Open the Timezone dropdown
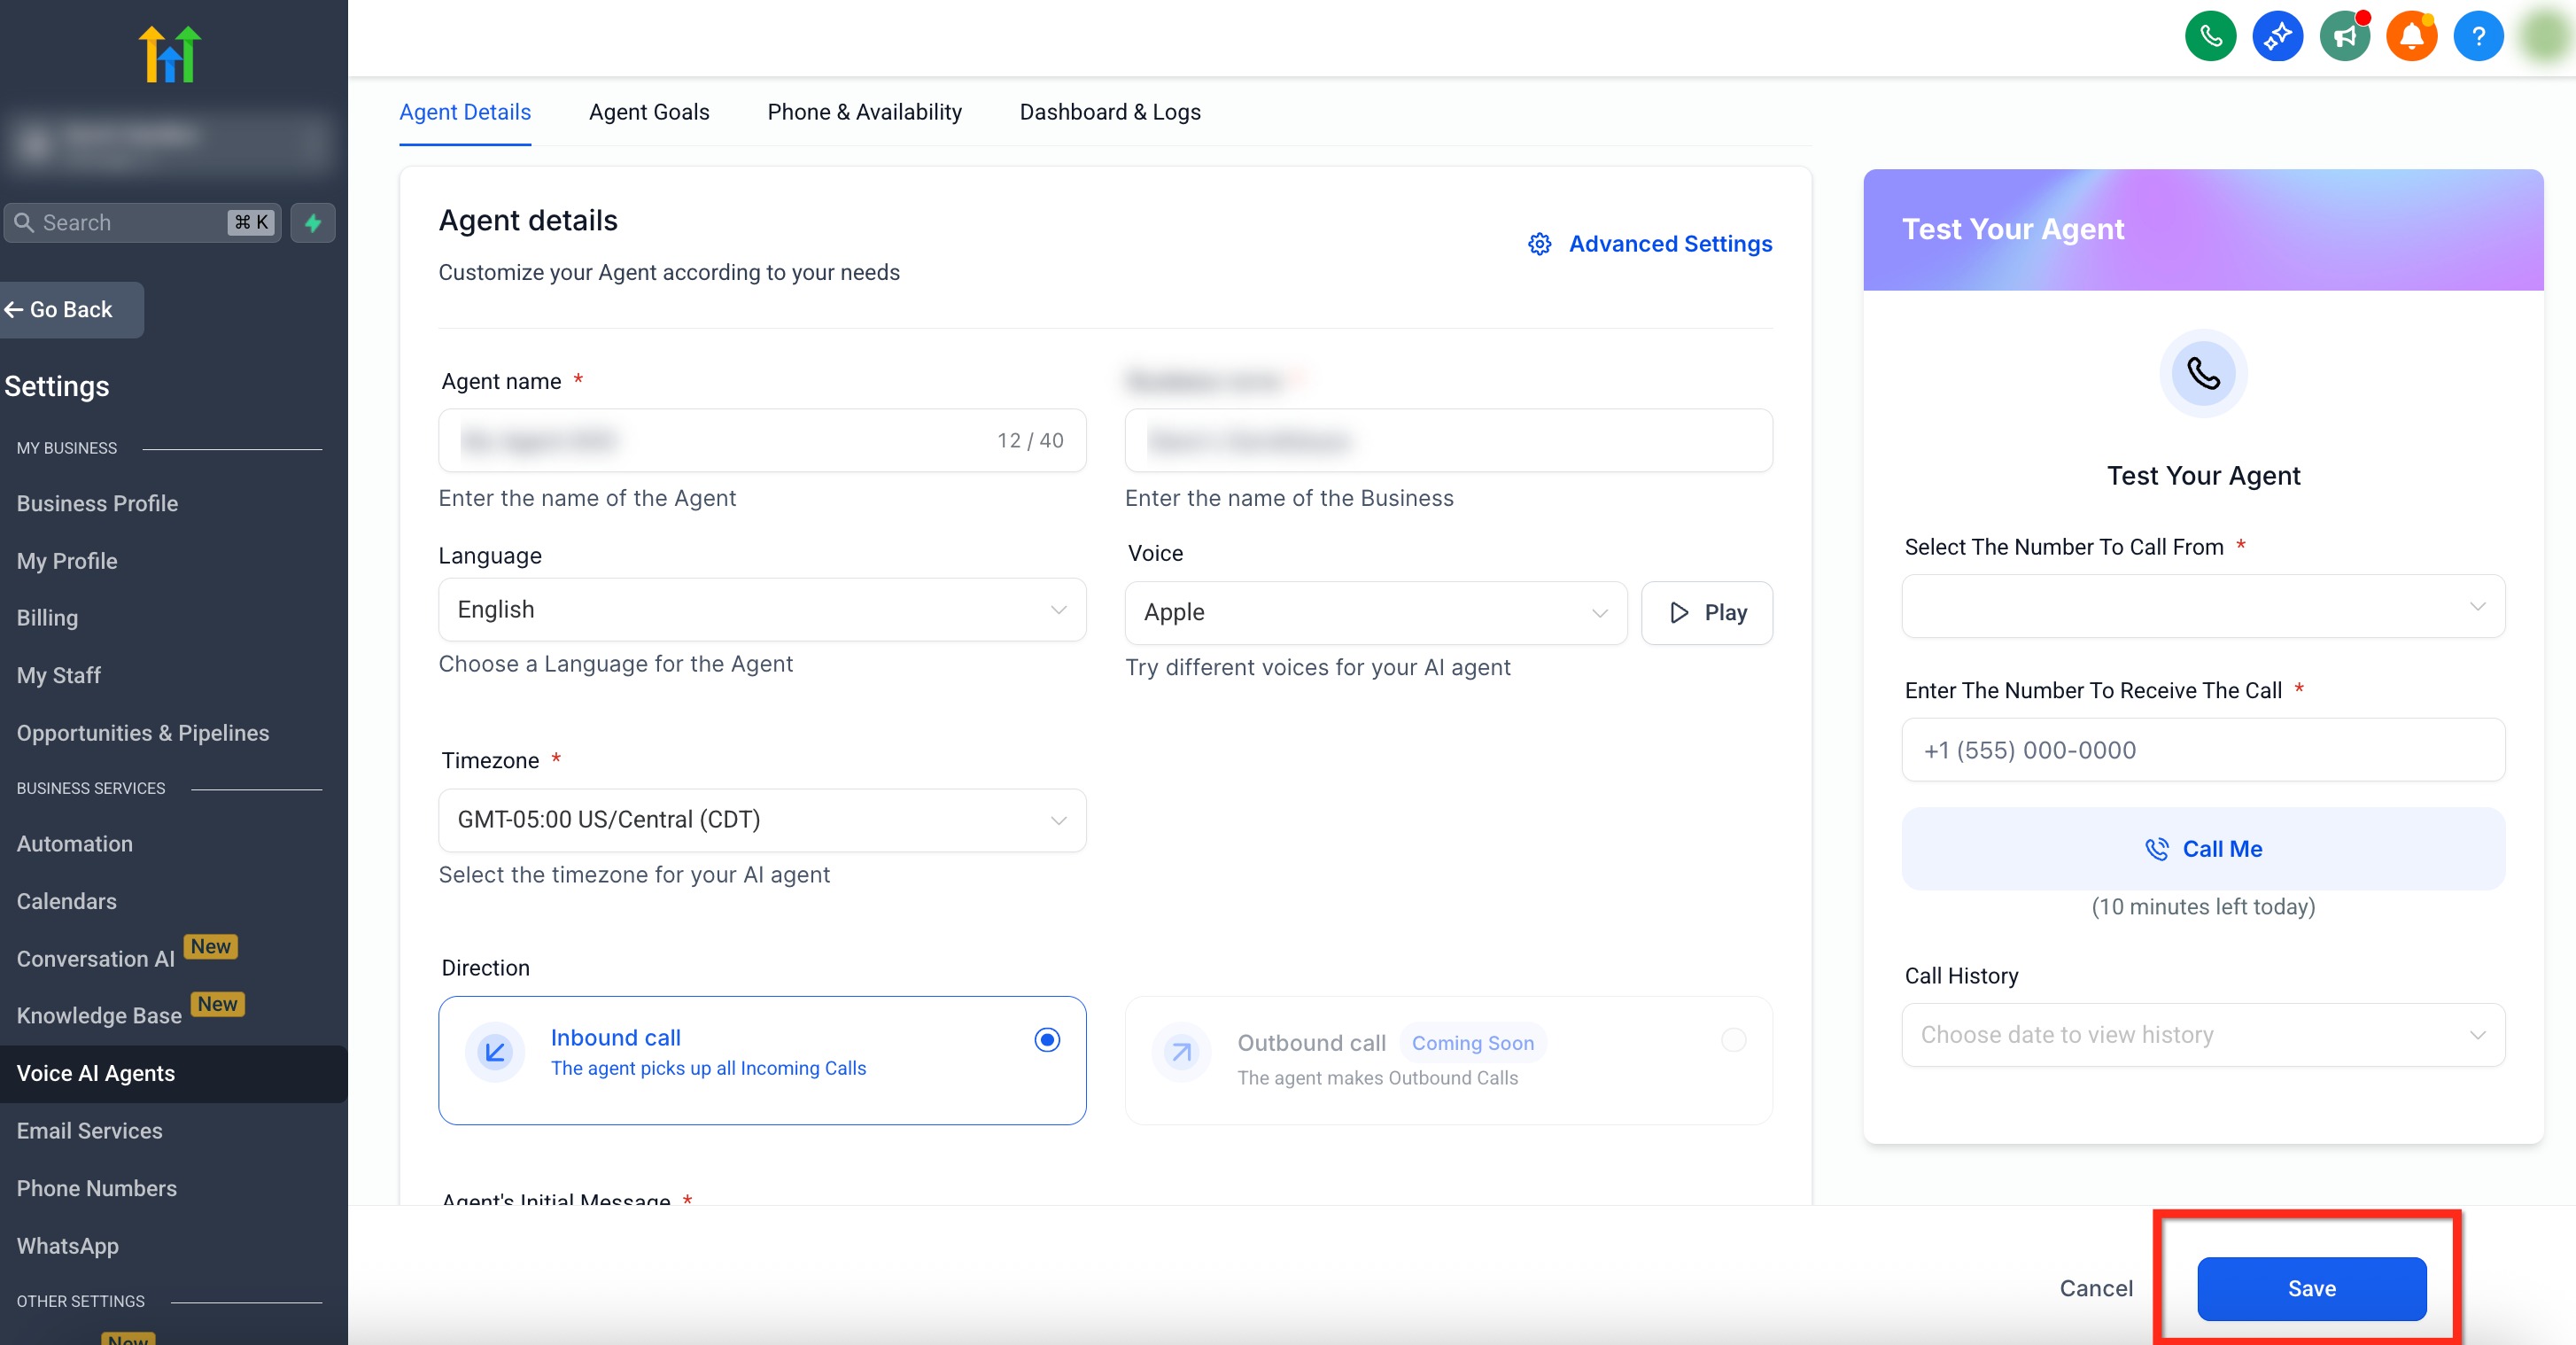 pyautogui.click(x=761, y=820)
